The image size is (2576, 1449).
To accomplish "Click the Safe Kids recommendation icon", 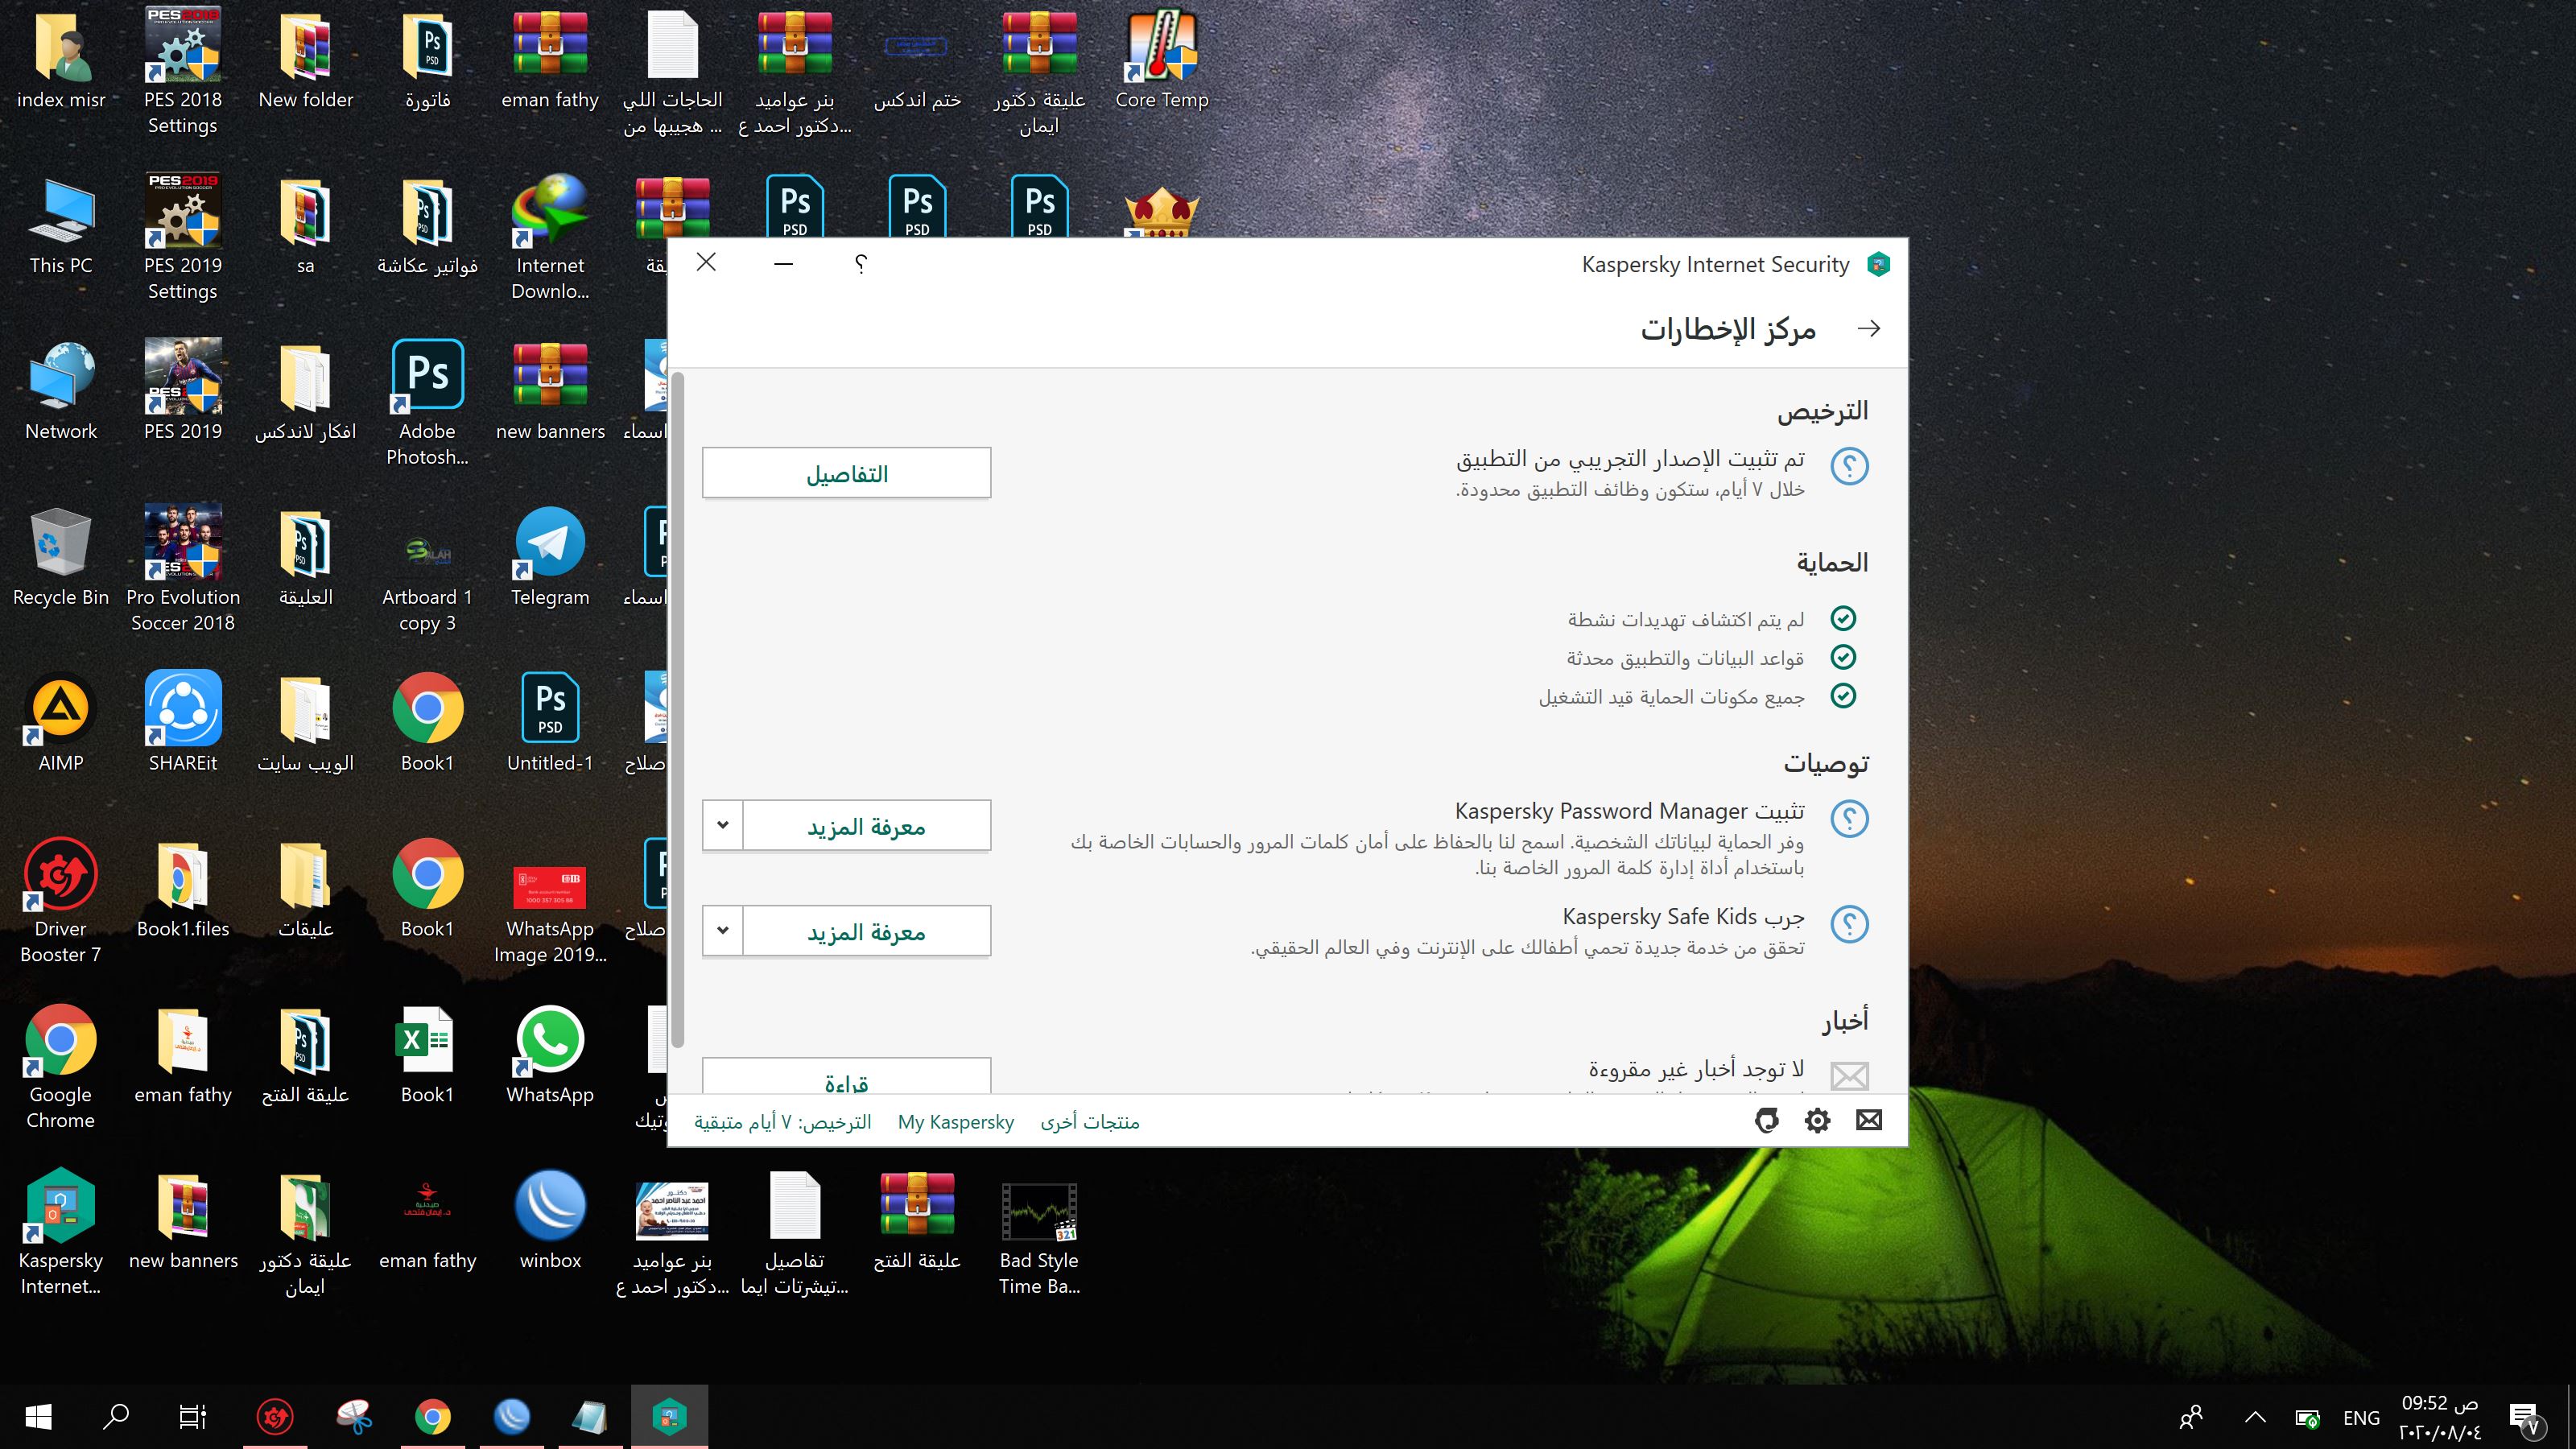I will [1849, 924].
